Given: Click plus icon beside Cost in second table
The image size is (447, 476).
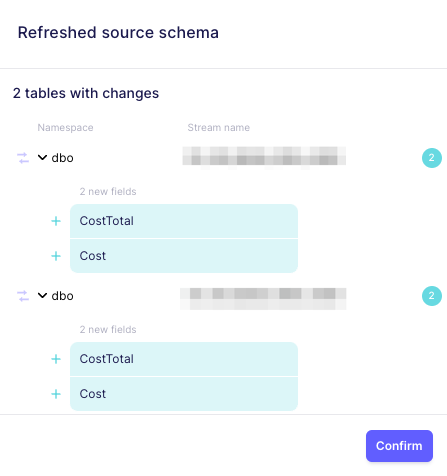Looking at the screenshot, I should 56,394.
